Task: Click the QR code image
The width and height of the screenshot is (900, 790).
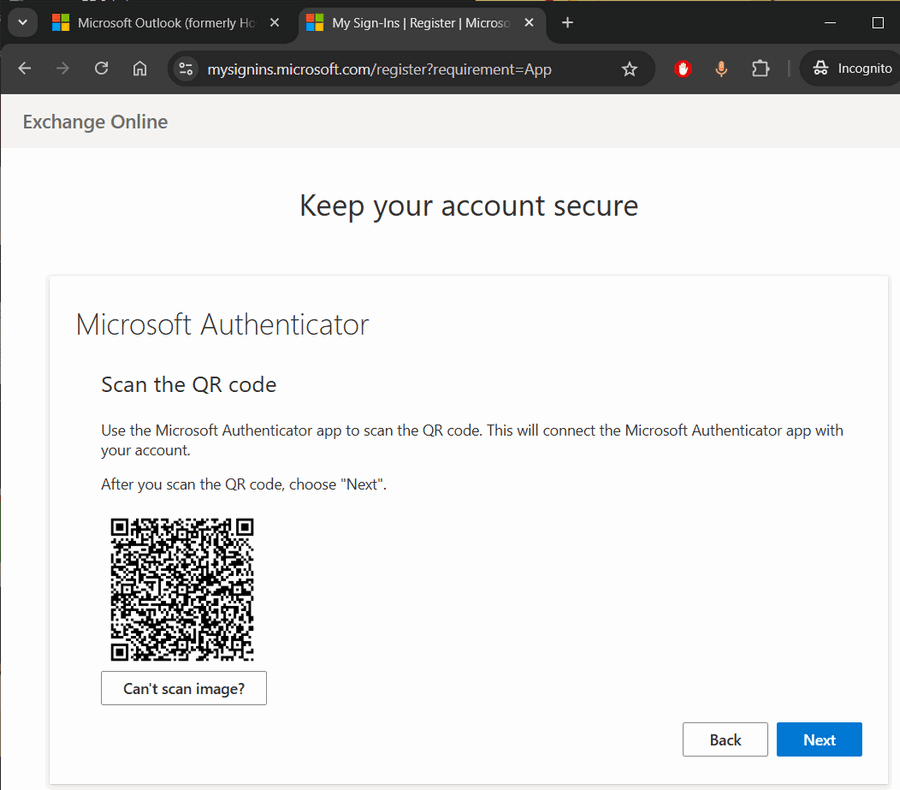Action: click(x=182, y=589)
